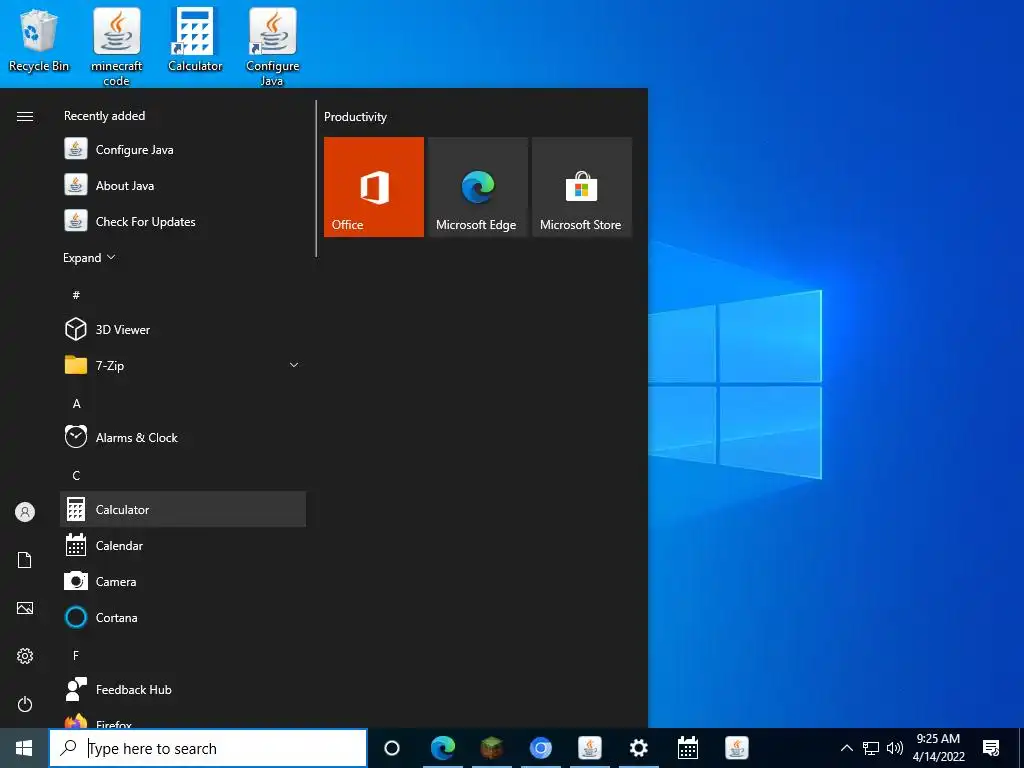Open the clock showing 9:25 AM
The width and height of the screenshot is (1024, 768).
(938, 748)
